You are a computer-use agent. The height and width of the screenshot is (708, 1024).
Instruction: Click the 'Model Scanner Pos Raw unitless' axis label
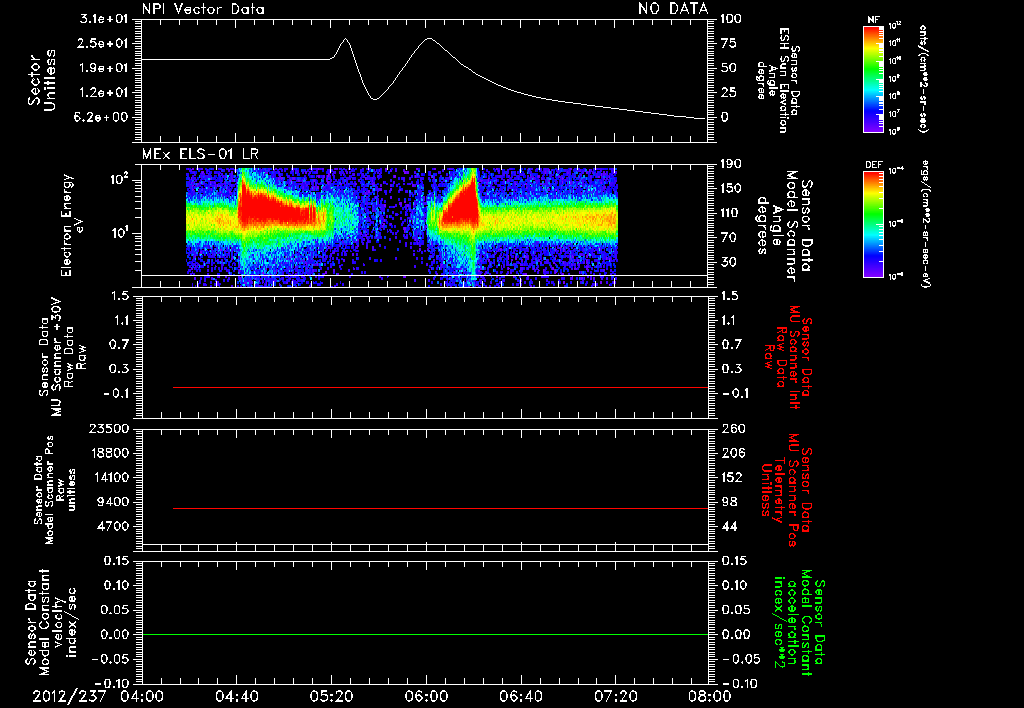point(56,490)
